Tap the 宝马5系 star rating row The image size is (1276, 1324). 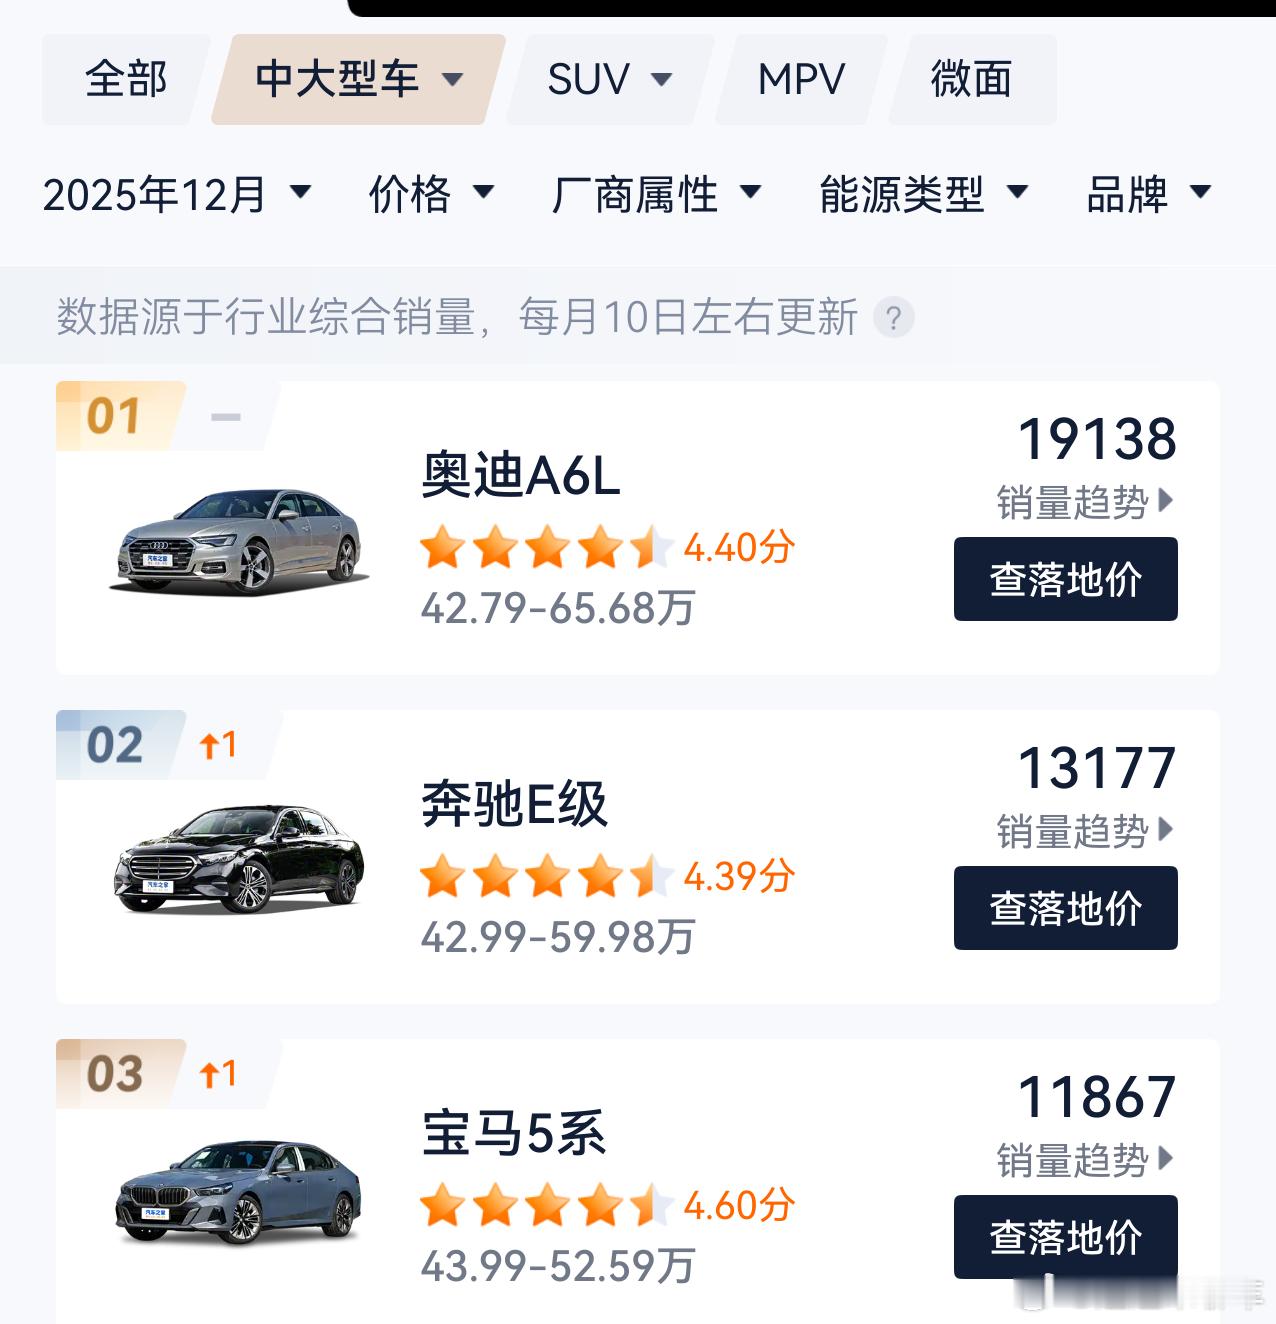[x=607, y=1205]
